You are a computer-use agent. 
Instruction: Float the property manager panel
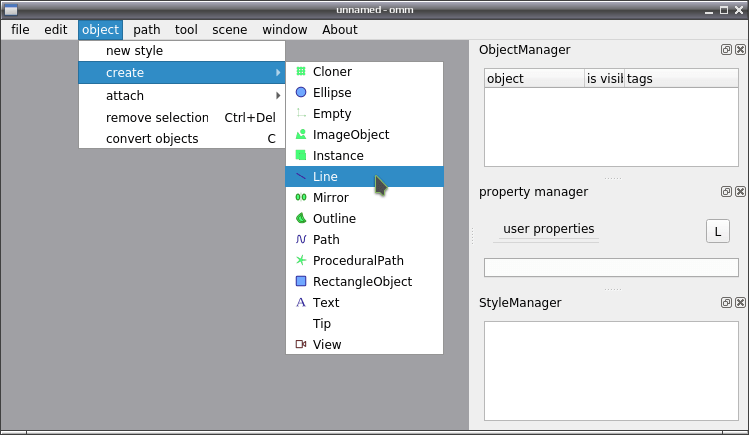tap(726, 191)
